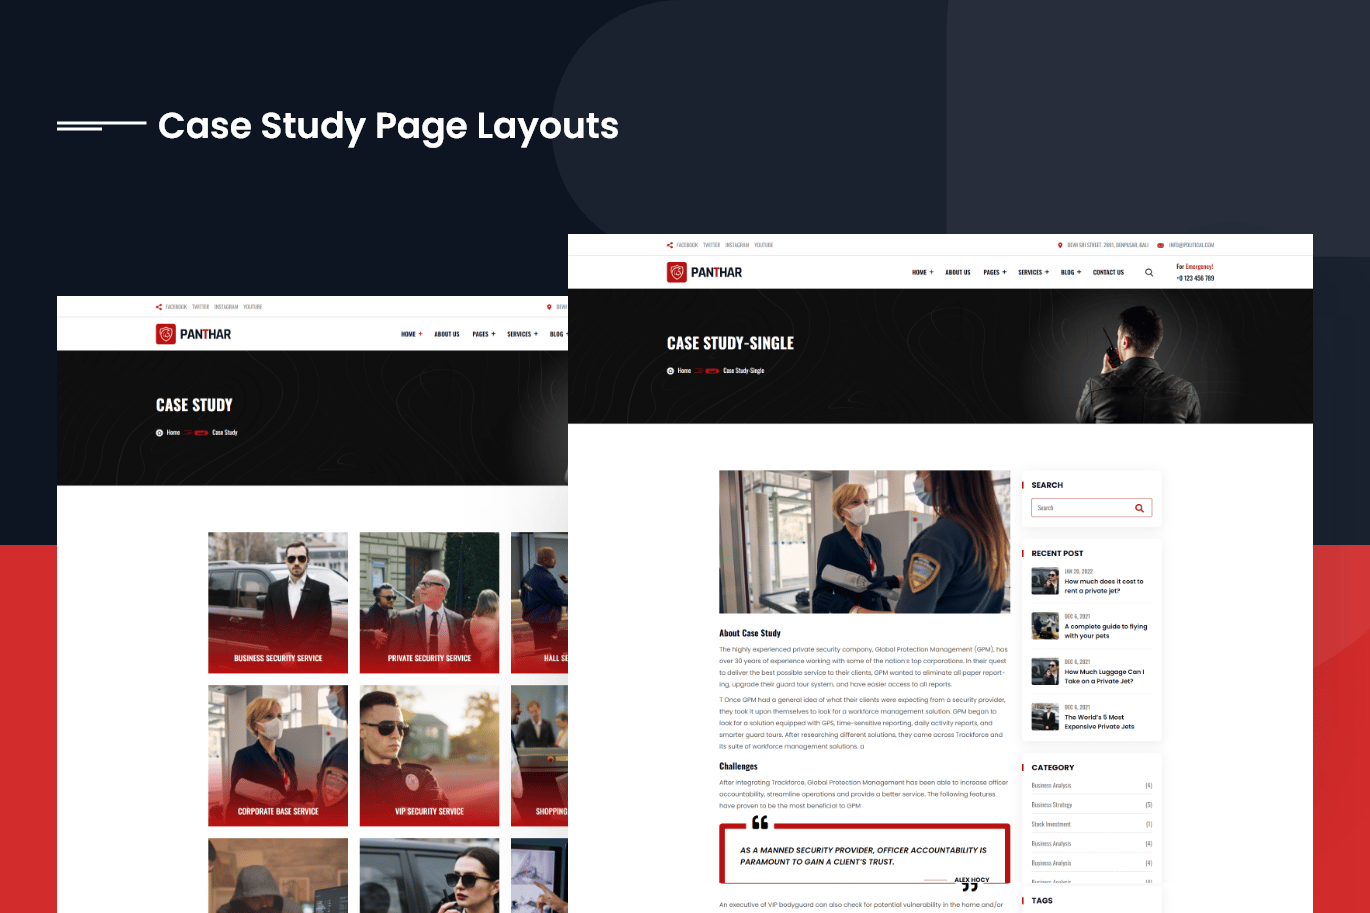Click the share icon on Case Study-Single top bar

pyautogui.click(x=670, y=245)
